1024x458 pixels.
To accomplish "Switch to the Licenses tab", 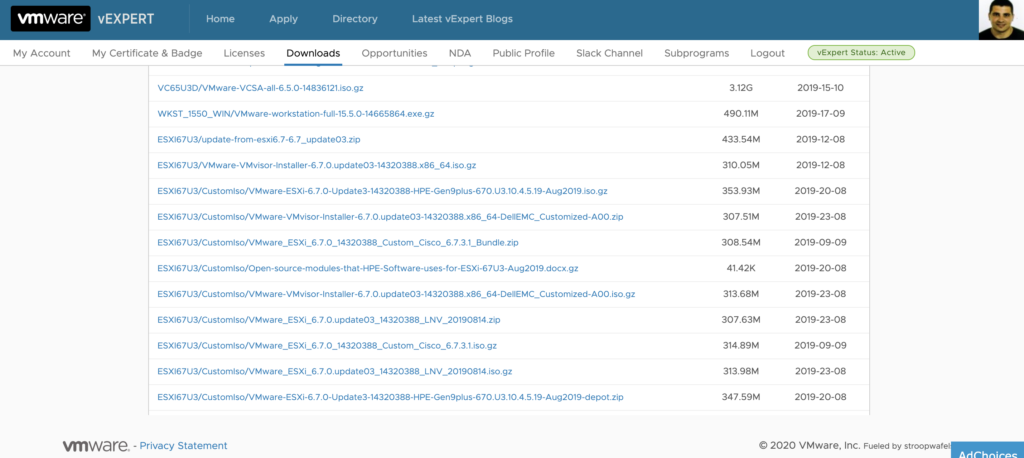I will pyautogui.click(x=244, y=53).
